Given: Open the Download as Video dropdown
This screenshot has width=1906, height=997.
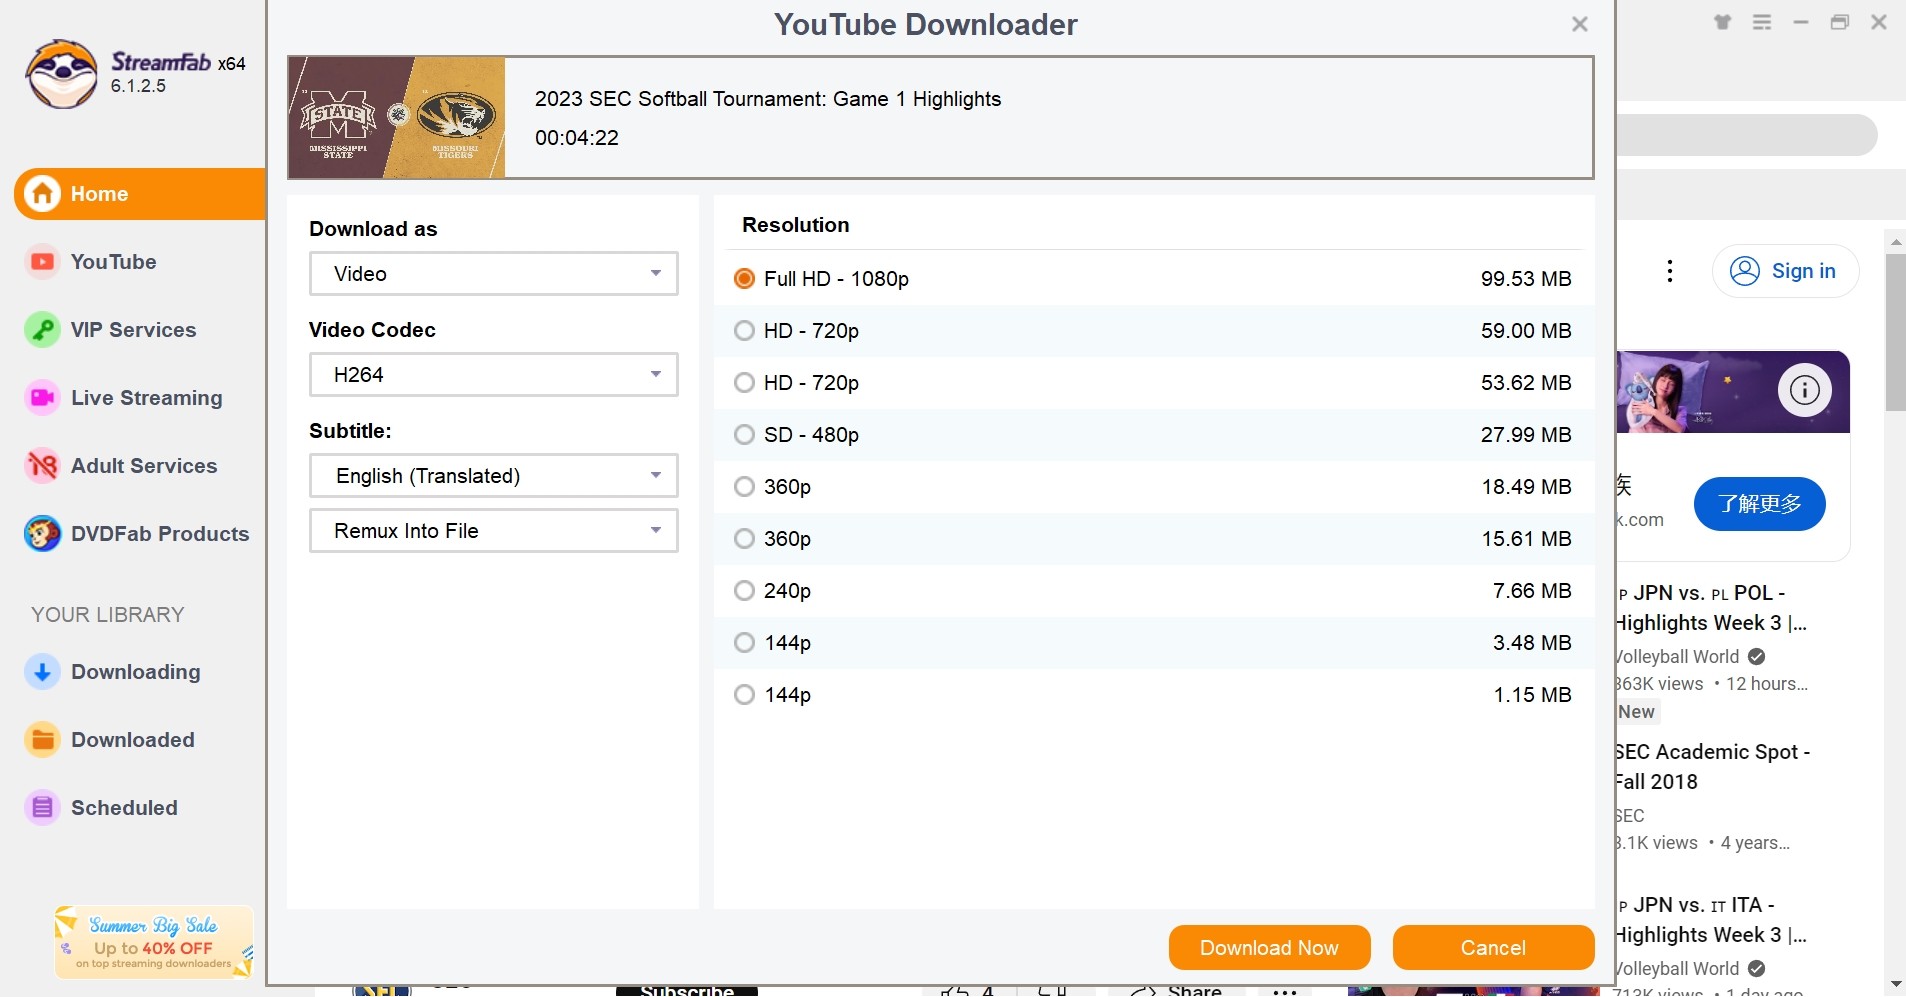Looking at the screenshot, I should click(494, 274).
